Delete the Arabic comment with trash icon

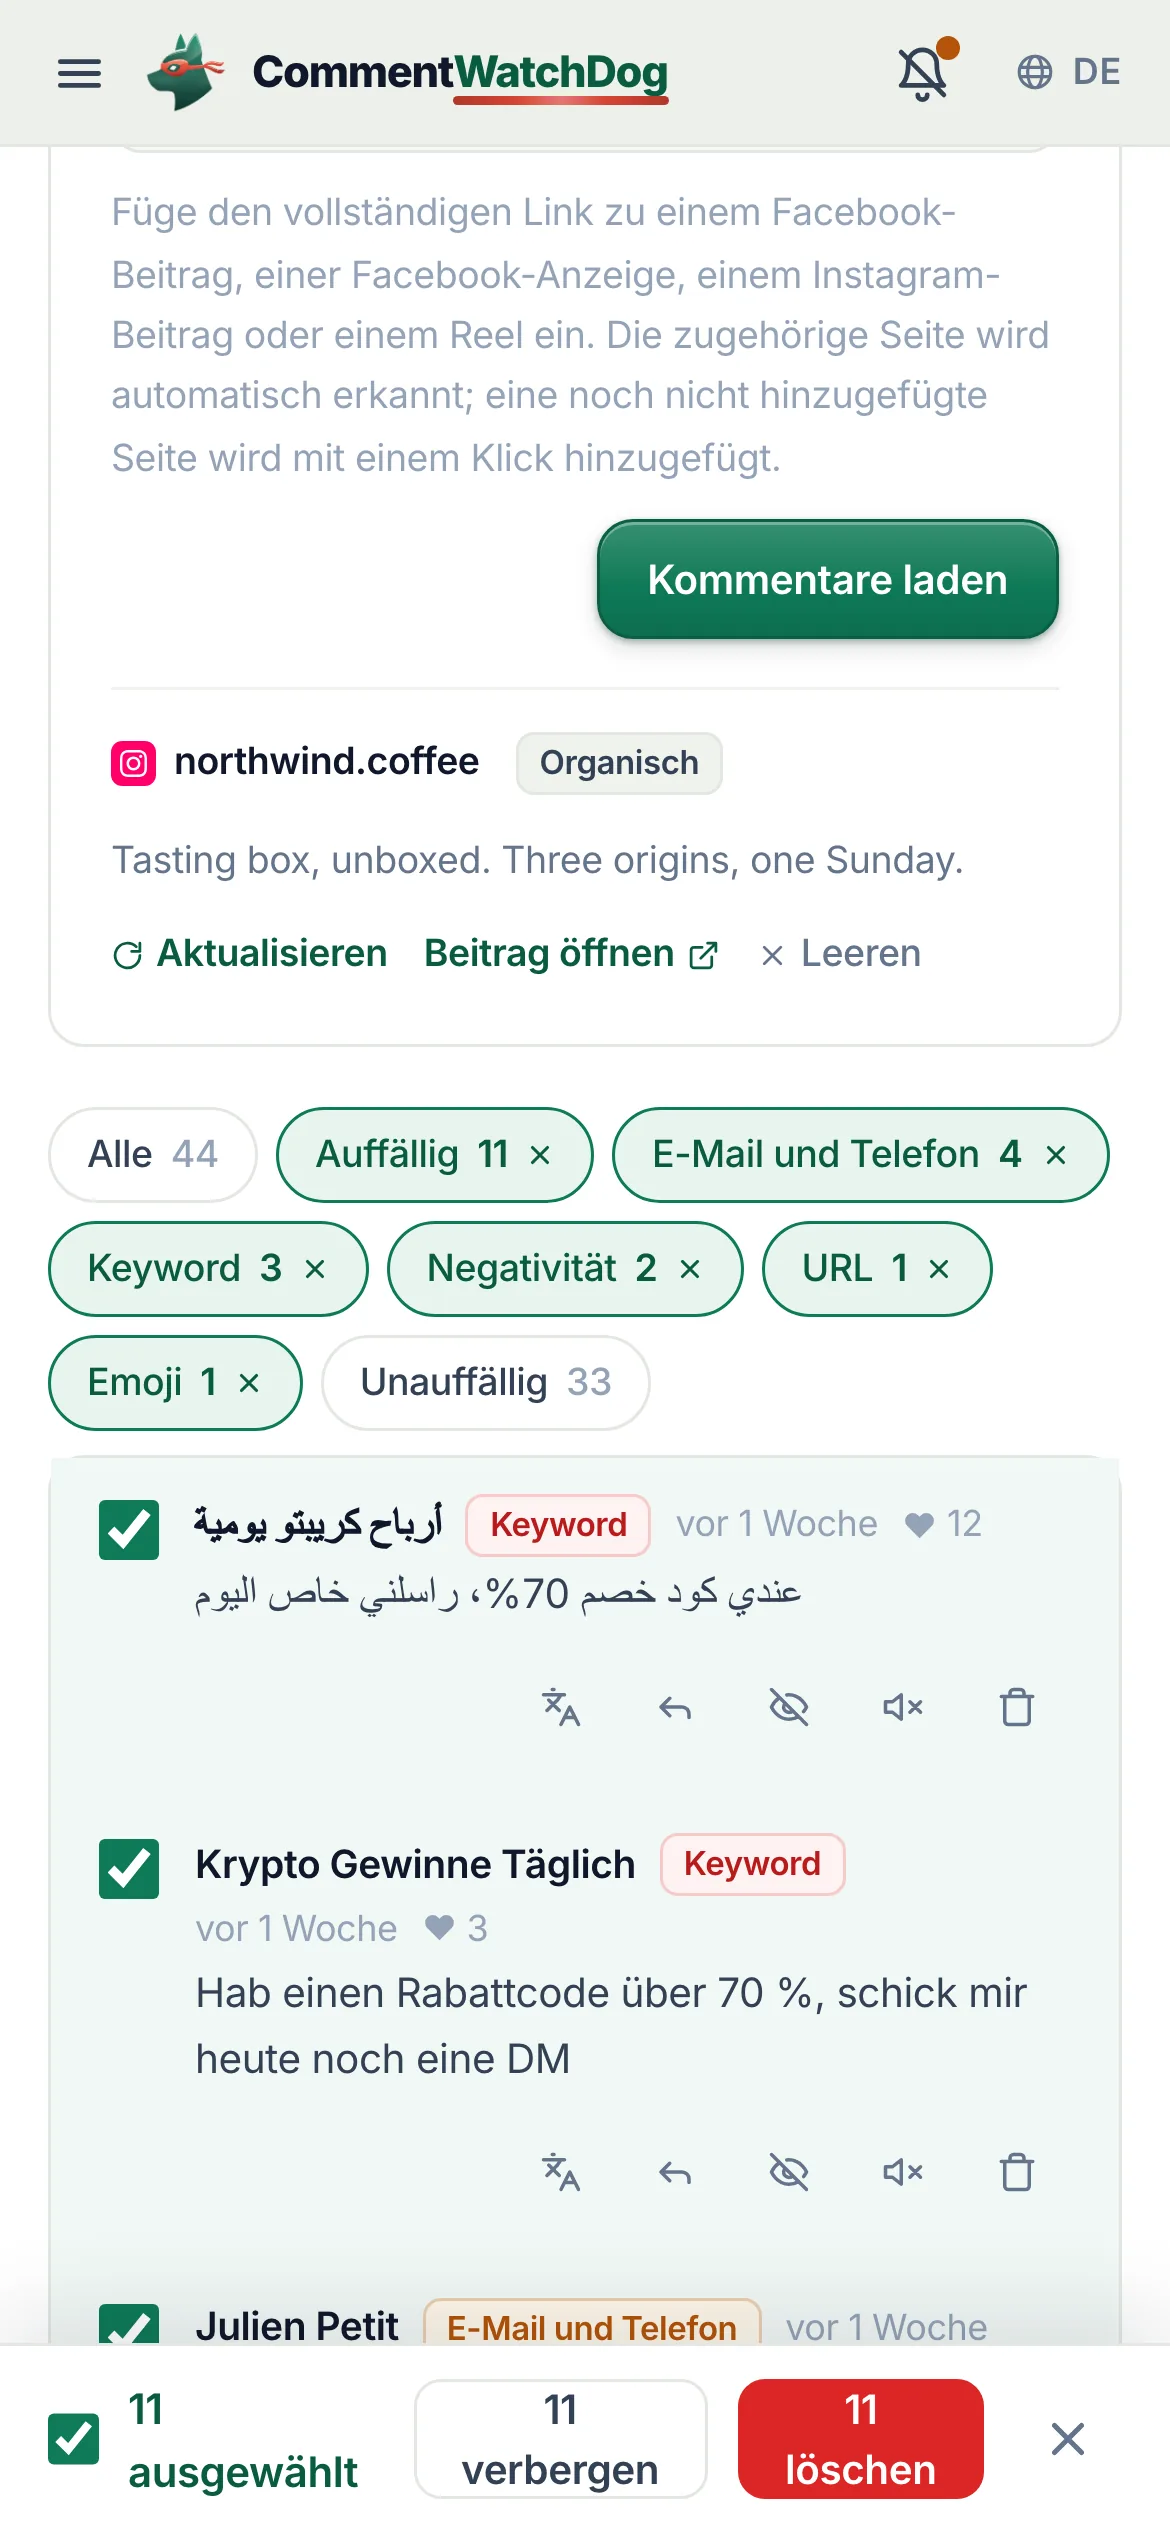pyautogui.click(x=1017, y=1707)
